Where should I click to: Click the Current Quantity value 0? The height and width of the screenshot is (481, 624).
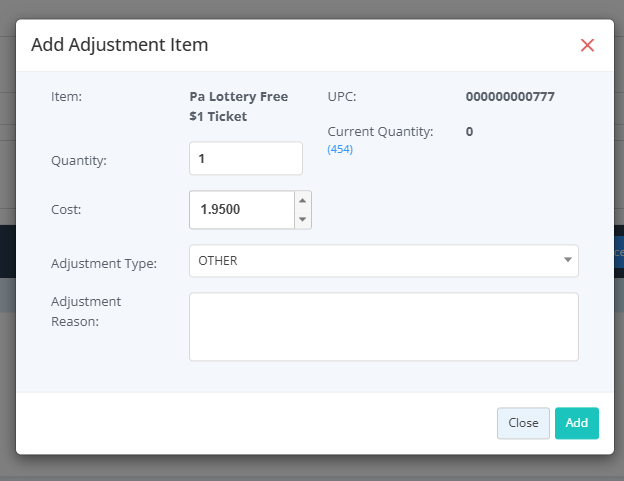click(x=469, y=132)
